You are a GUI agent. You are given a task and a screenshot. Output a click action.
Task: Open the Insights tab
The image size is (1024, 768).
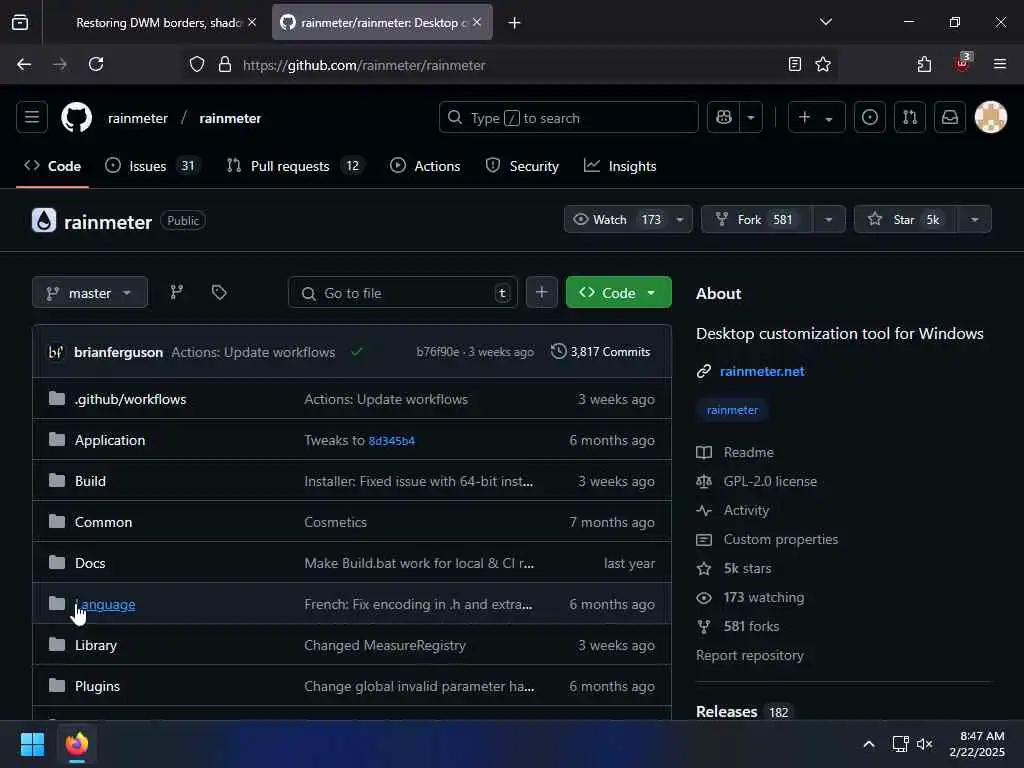(620, 166)
